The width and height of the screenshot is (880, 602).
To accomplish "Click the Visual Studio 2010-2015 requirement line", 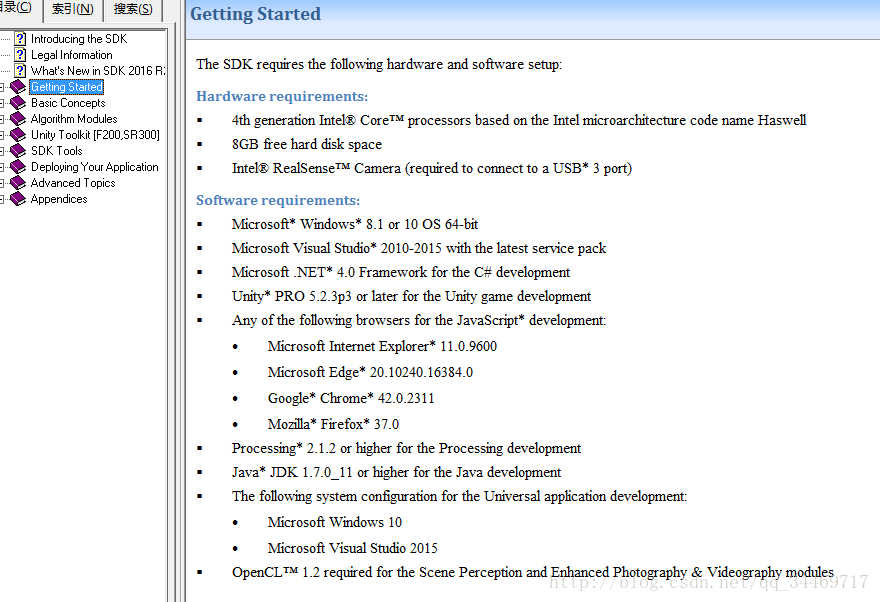I will [x=419, y=249].
